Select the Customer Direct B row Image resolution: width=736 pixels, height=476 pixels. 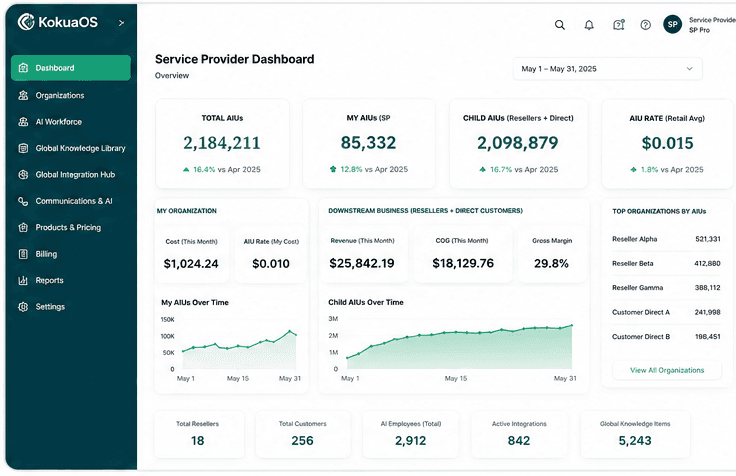[666, 337]
